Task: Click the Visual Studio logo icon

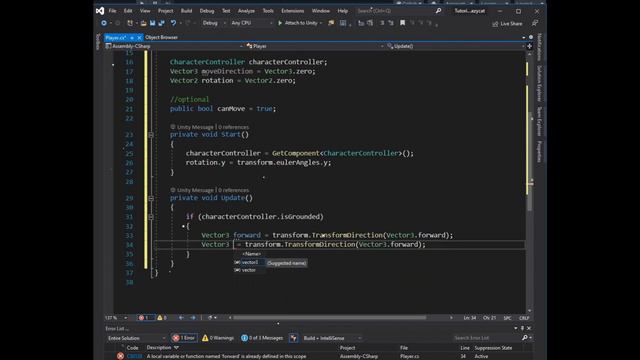Action: point(100,11)
